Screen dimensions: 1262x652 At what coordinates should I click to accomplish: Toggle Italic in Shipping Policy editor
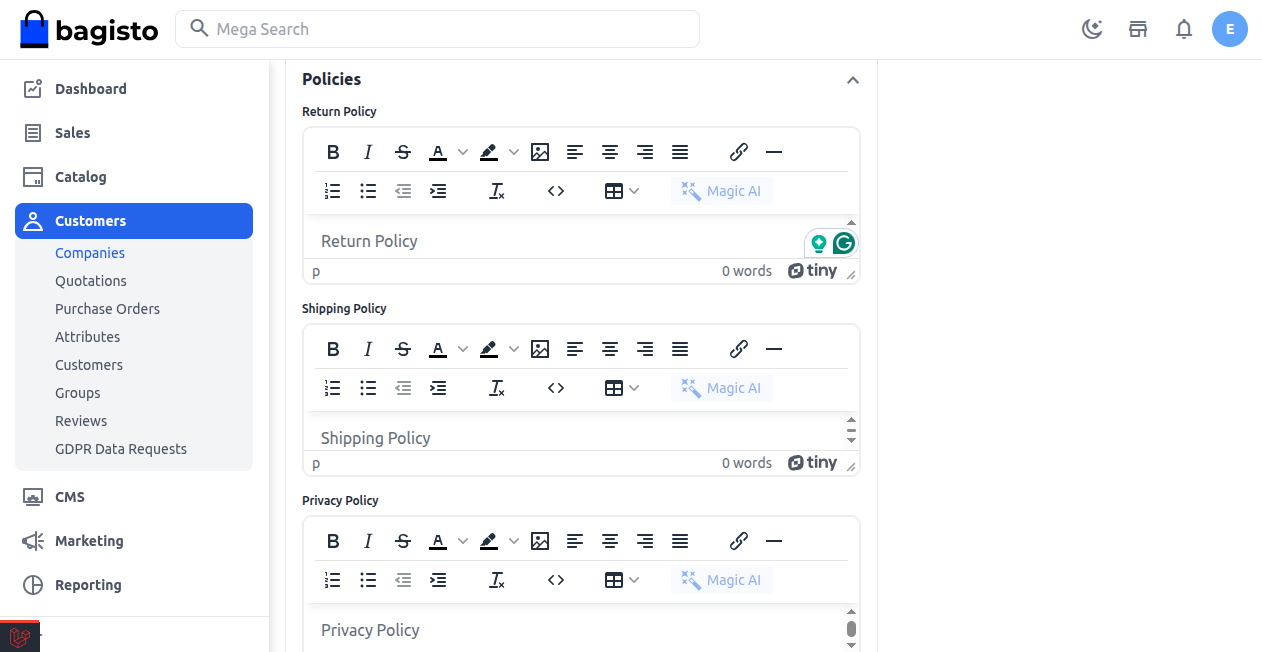coord(368,349)
